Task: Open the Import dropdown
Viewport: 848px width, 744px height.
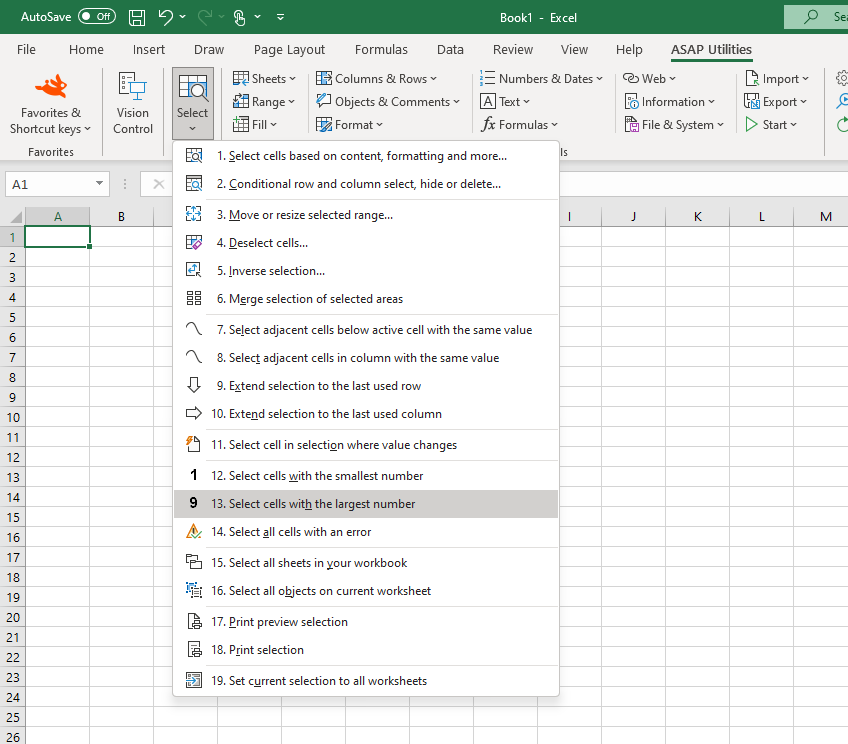Action: [777, 78]
